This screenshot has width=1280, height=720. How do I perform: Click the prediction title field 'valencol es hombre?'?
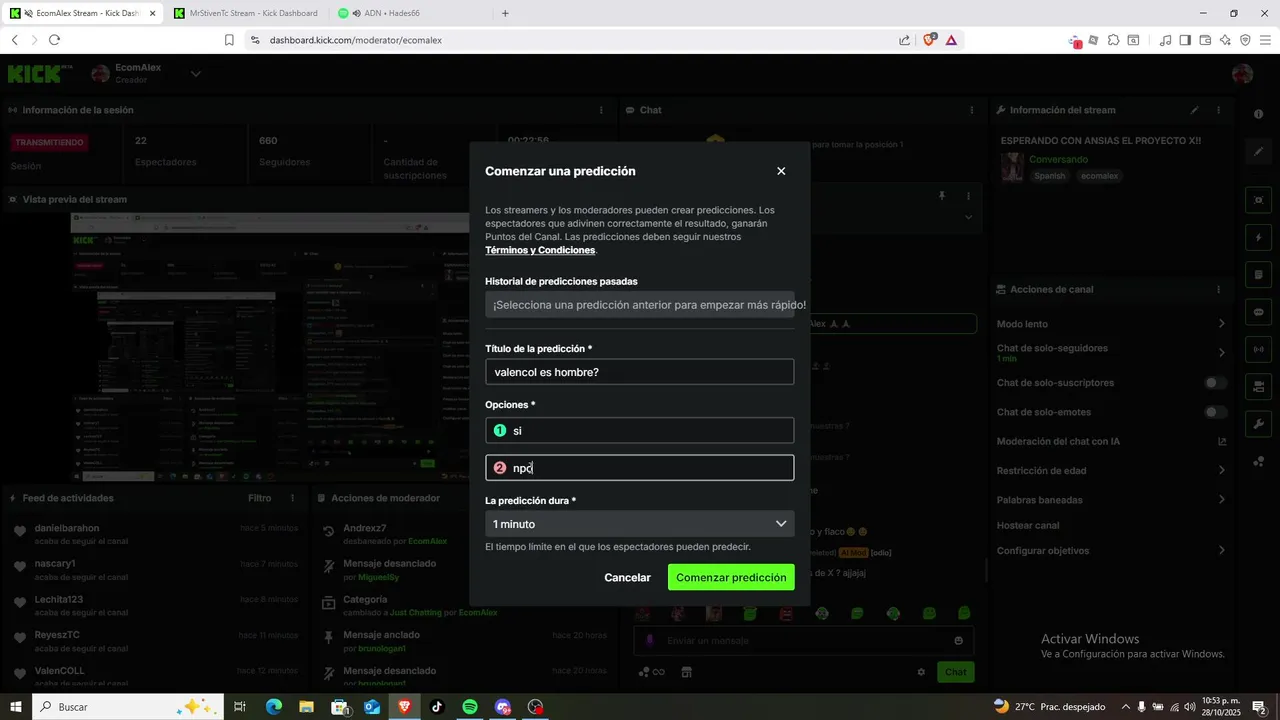(x=640, y=372)
